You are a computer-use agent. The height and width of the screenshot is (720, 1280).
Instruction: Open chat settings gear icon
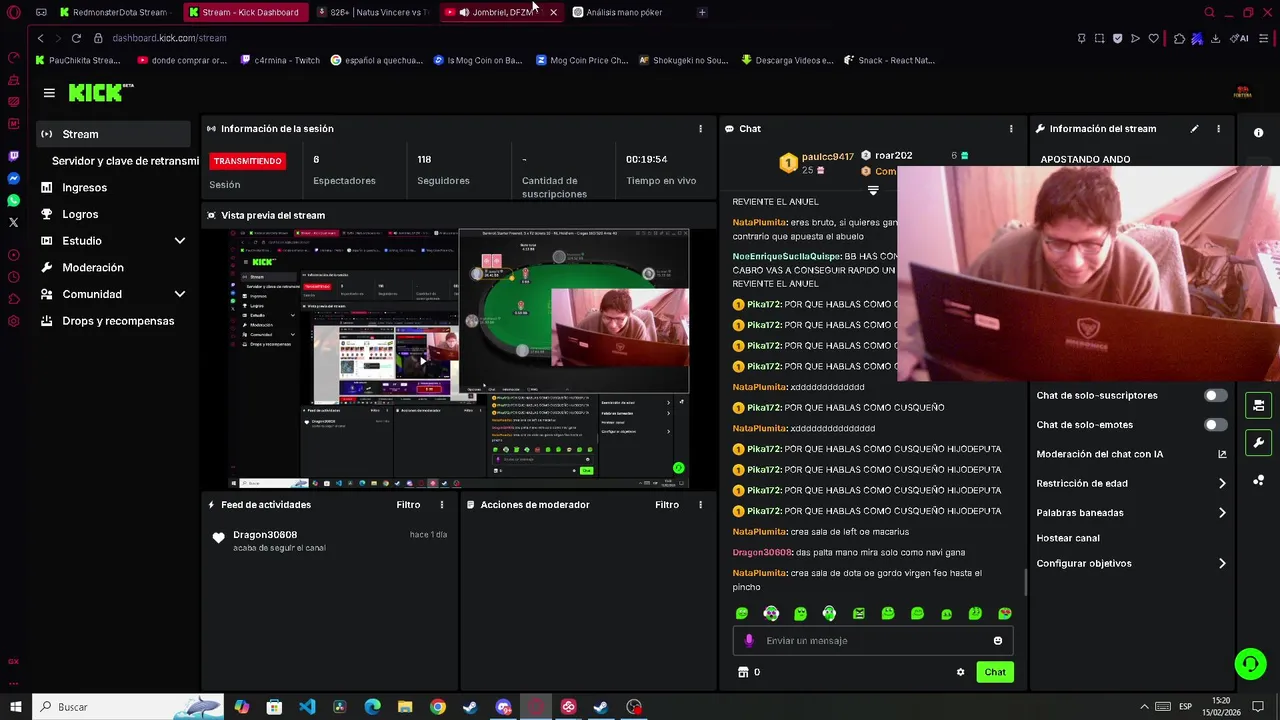pos(961,672)
